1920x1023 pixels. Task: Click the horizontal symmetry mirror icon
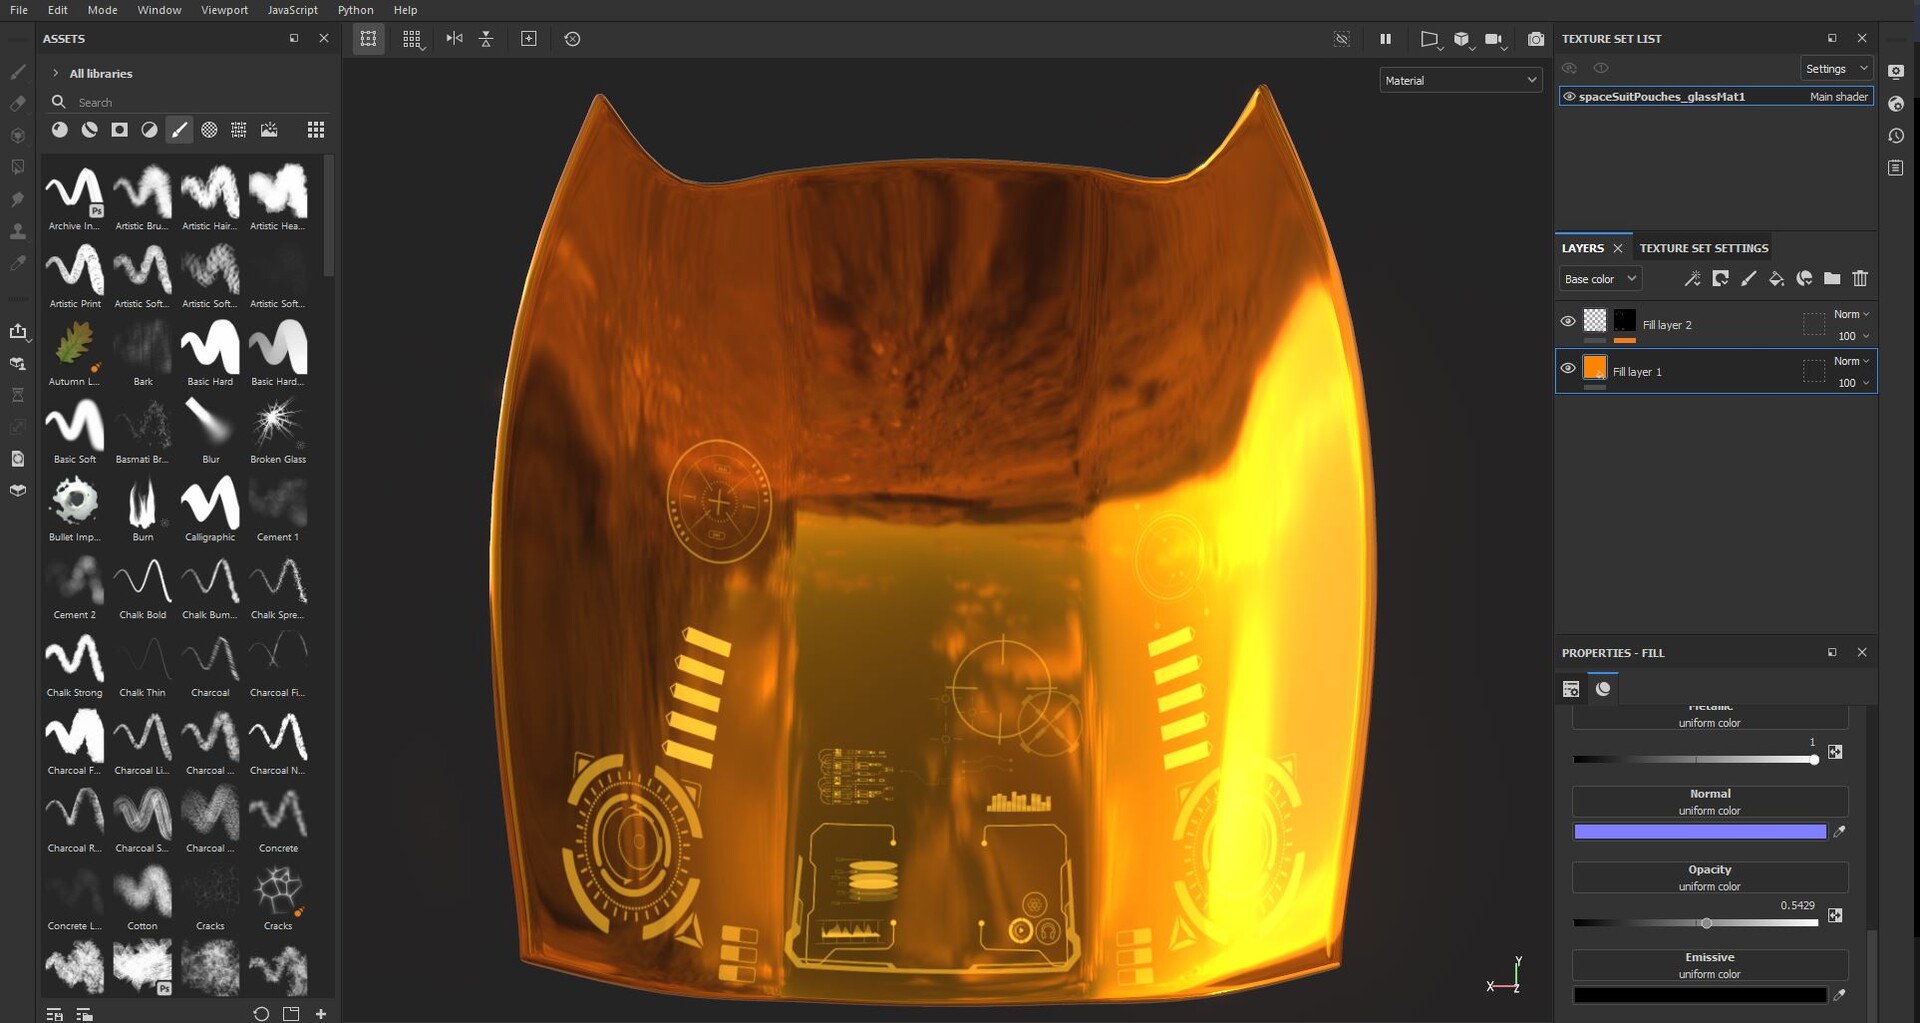[x=454, y=39]
